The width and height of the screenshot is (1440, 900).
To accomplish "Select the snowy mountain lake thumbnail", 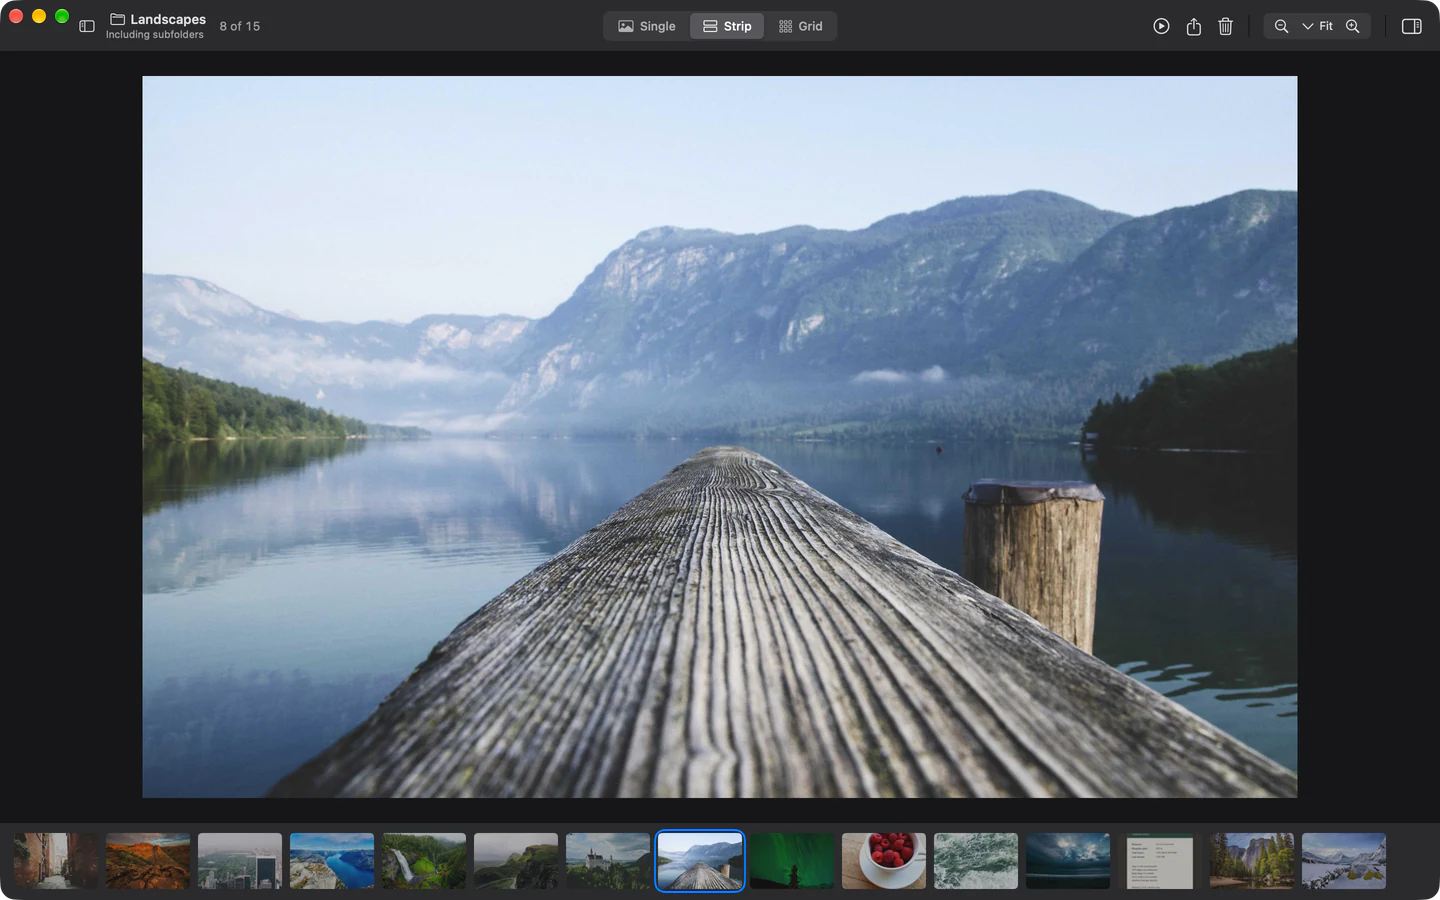I will 1344,861.
